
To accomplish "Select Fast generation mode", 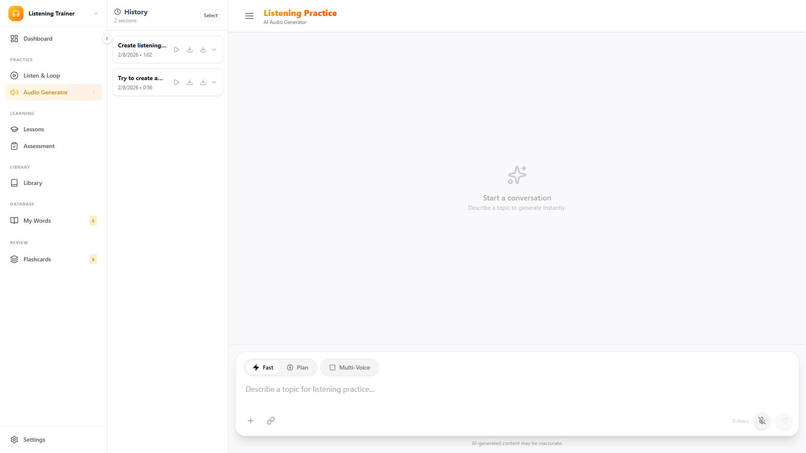I will [263, 368].
